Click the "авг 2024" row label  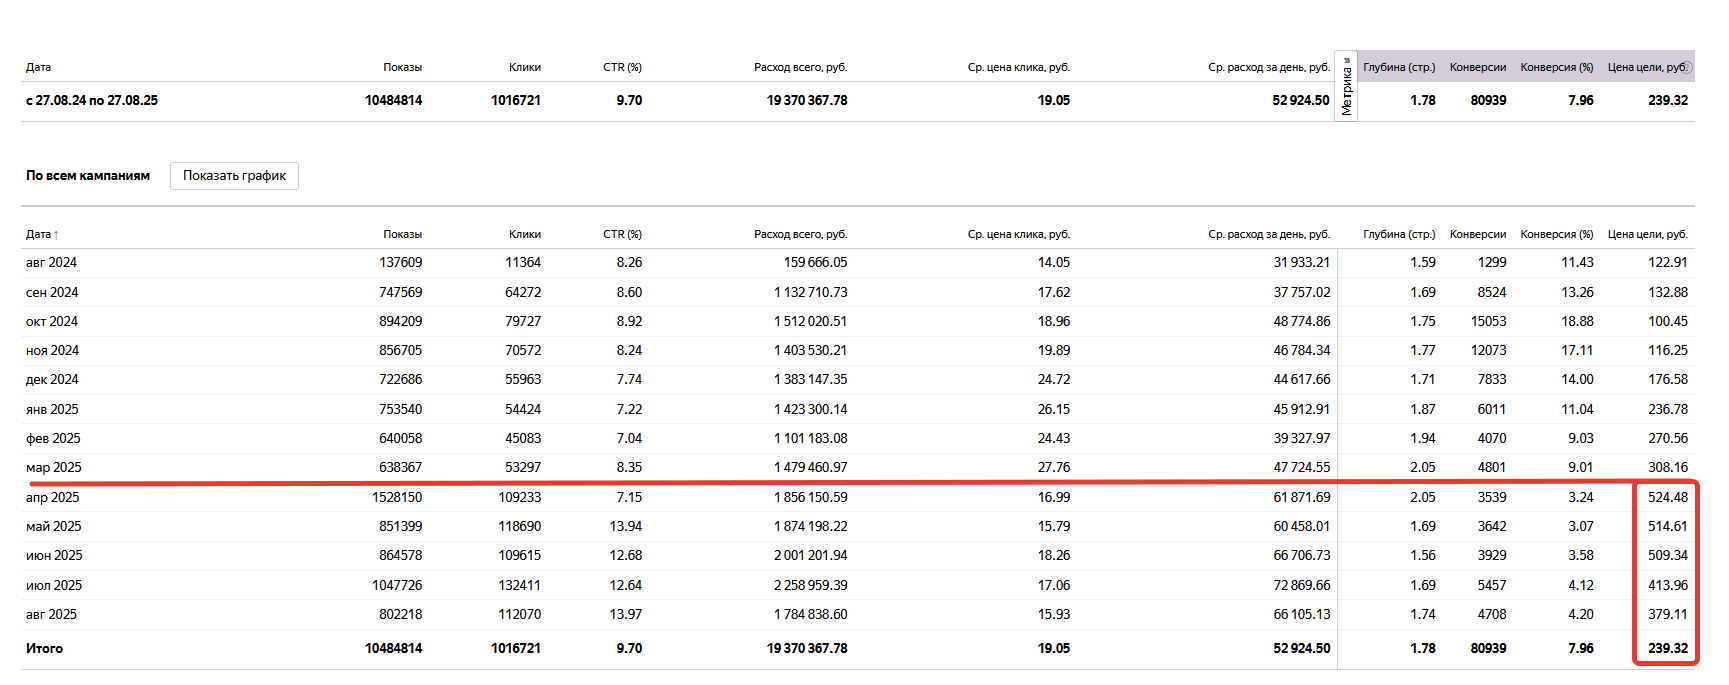click(51, 262)
